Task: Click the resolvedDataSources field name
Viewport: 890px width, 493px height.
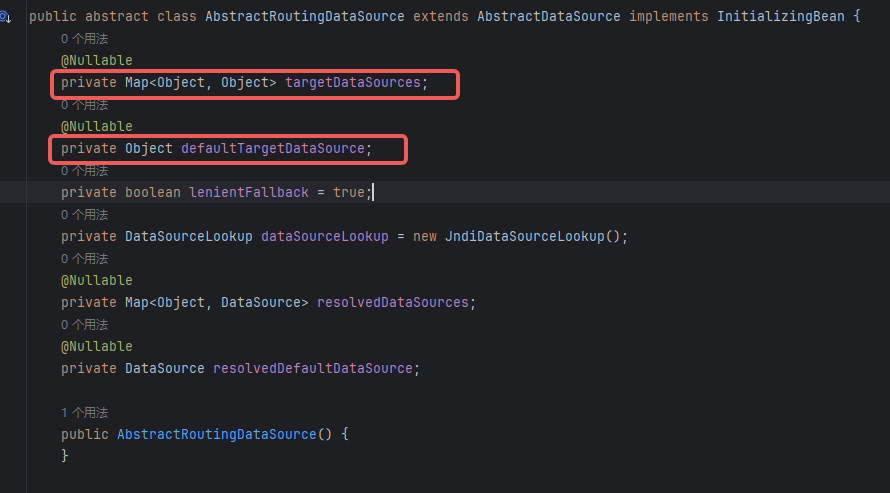Action: (x=392, y=302)
